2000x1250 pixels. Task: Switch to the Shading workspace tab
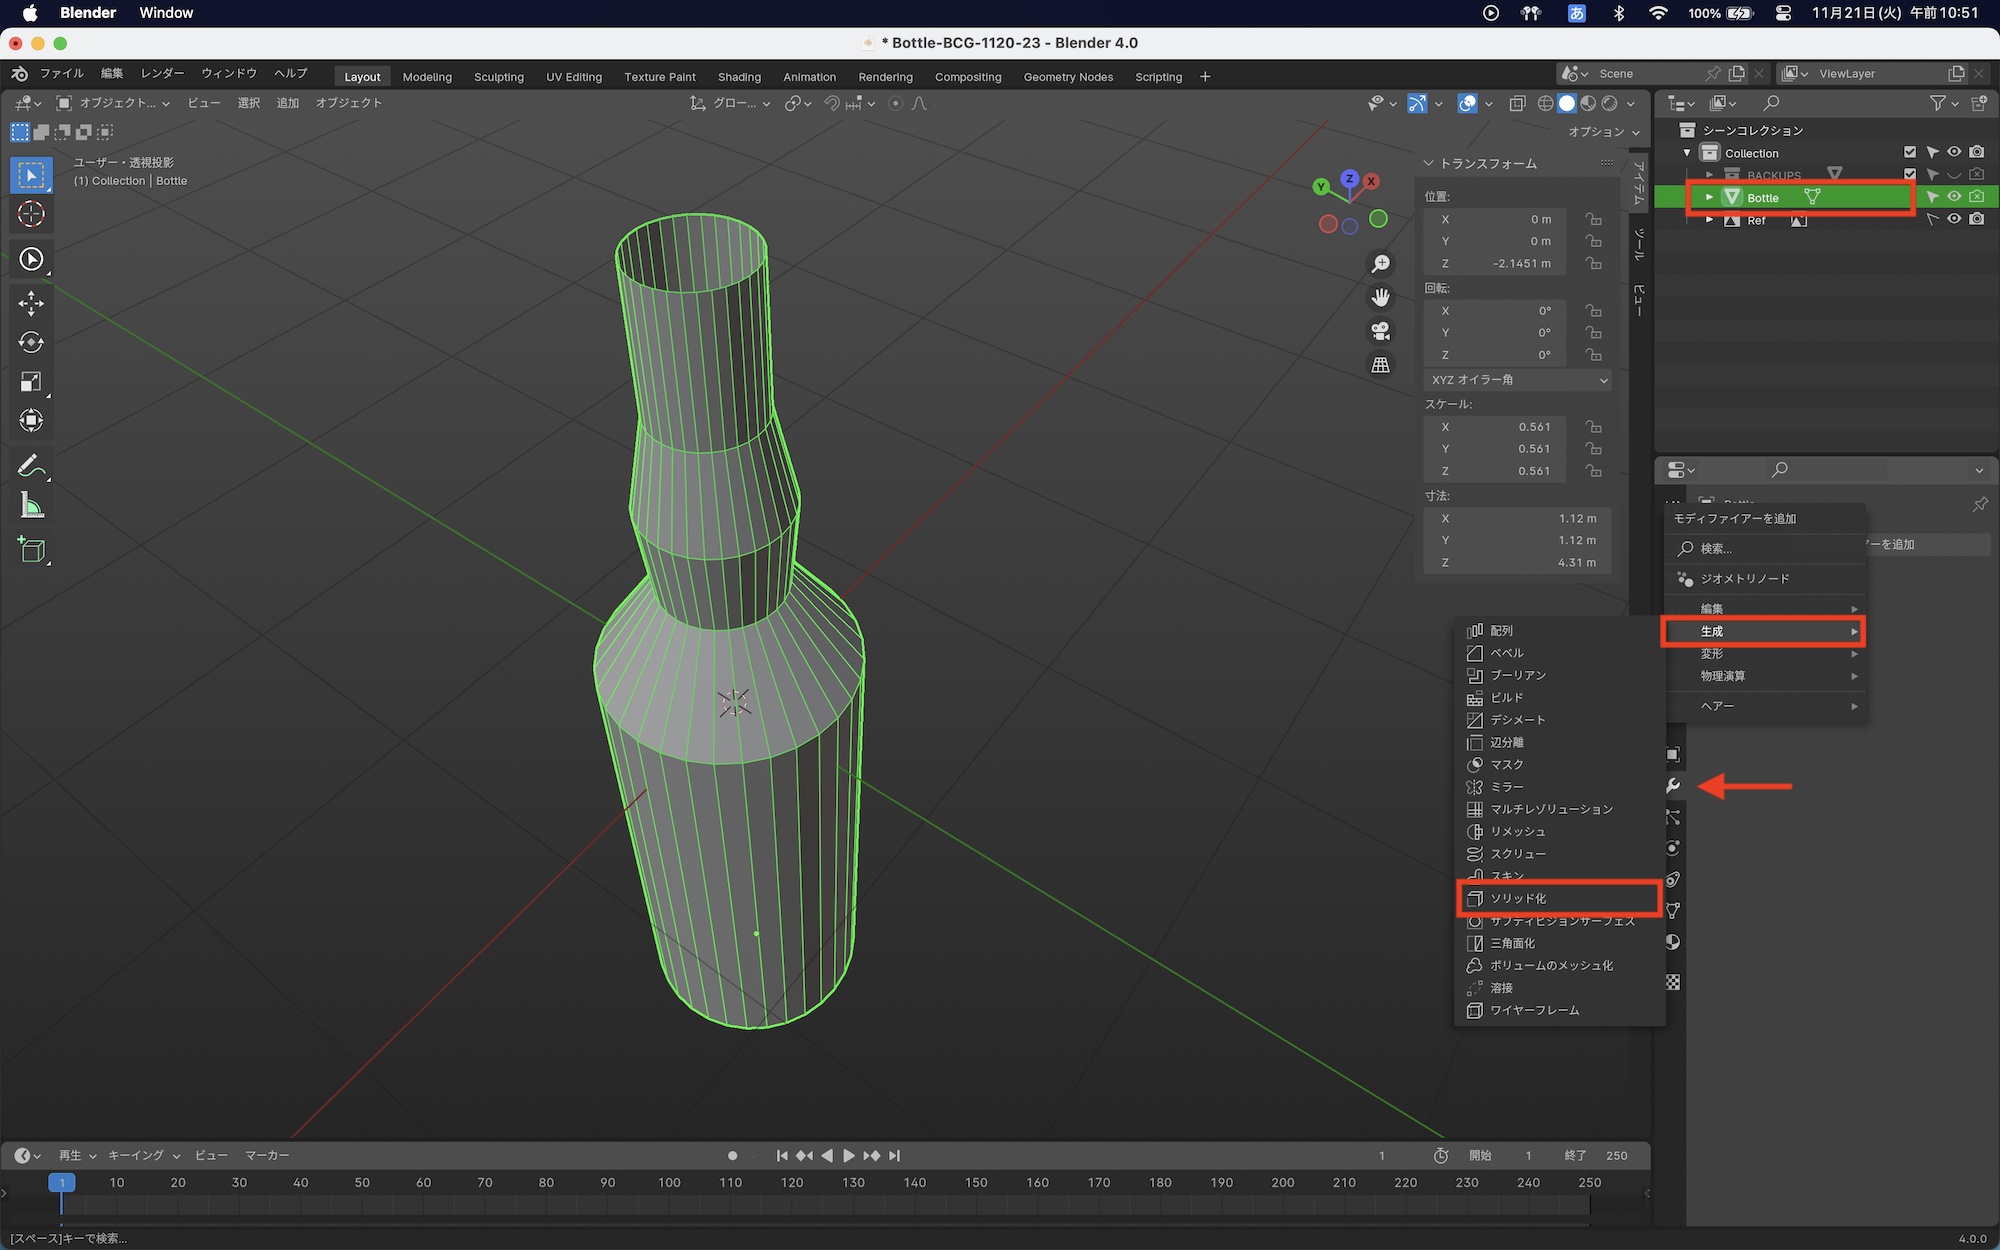click(x=739, y=77)
